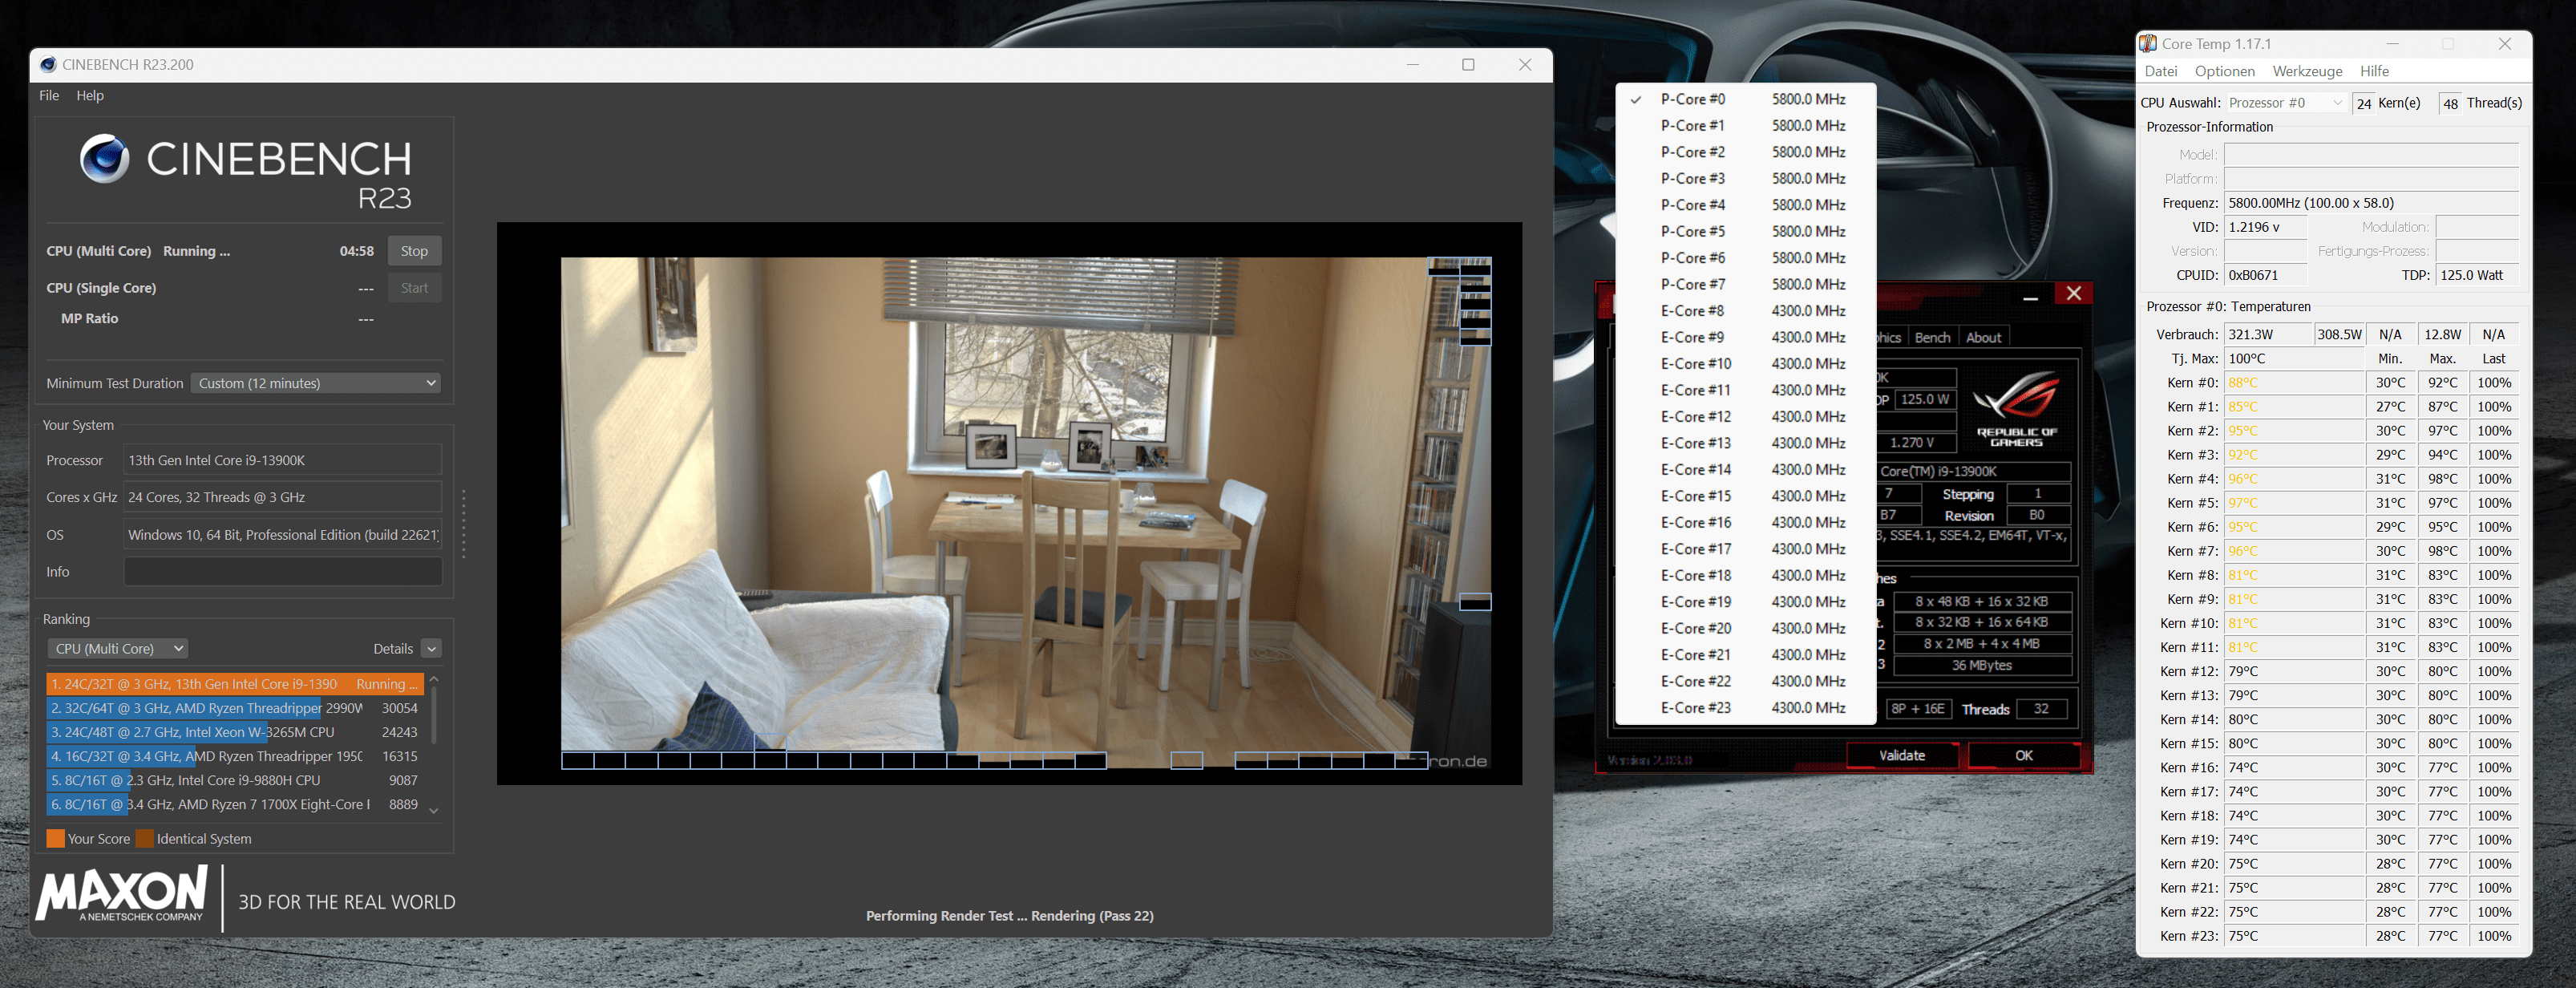Screen dimensions: 2576x988
Task: Open the Hilfe menu in Core Temp
Action: pos(2374,71)
